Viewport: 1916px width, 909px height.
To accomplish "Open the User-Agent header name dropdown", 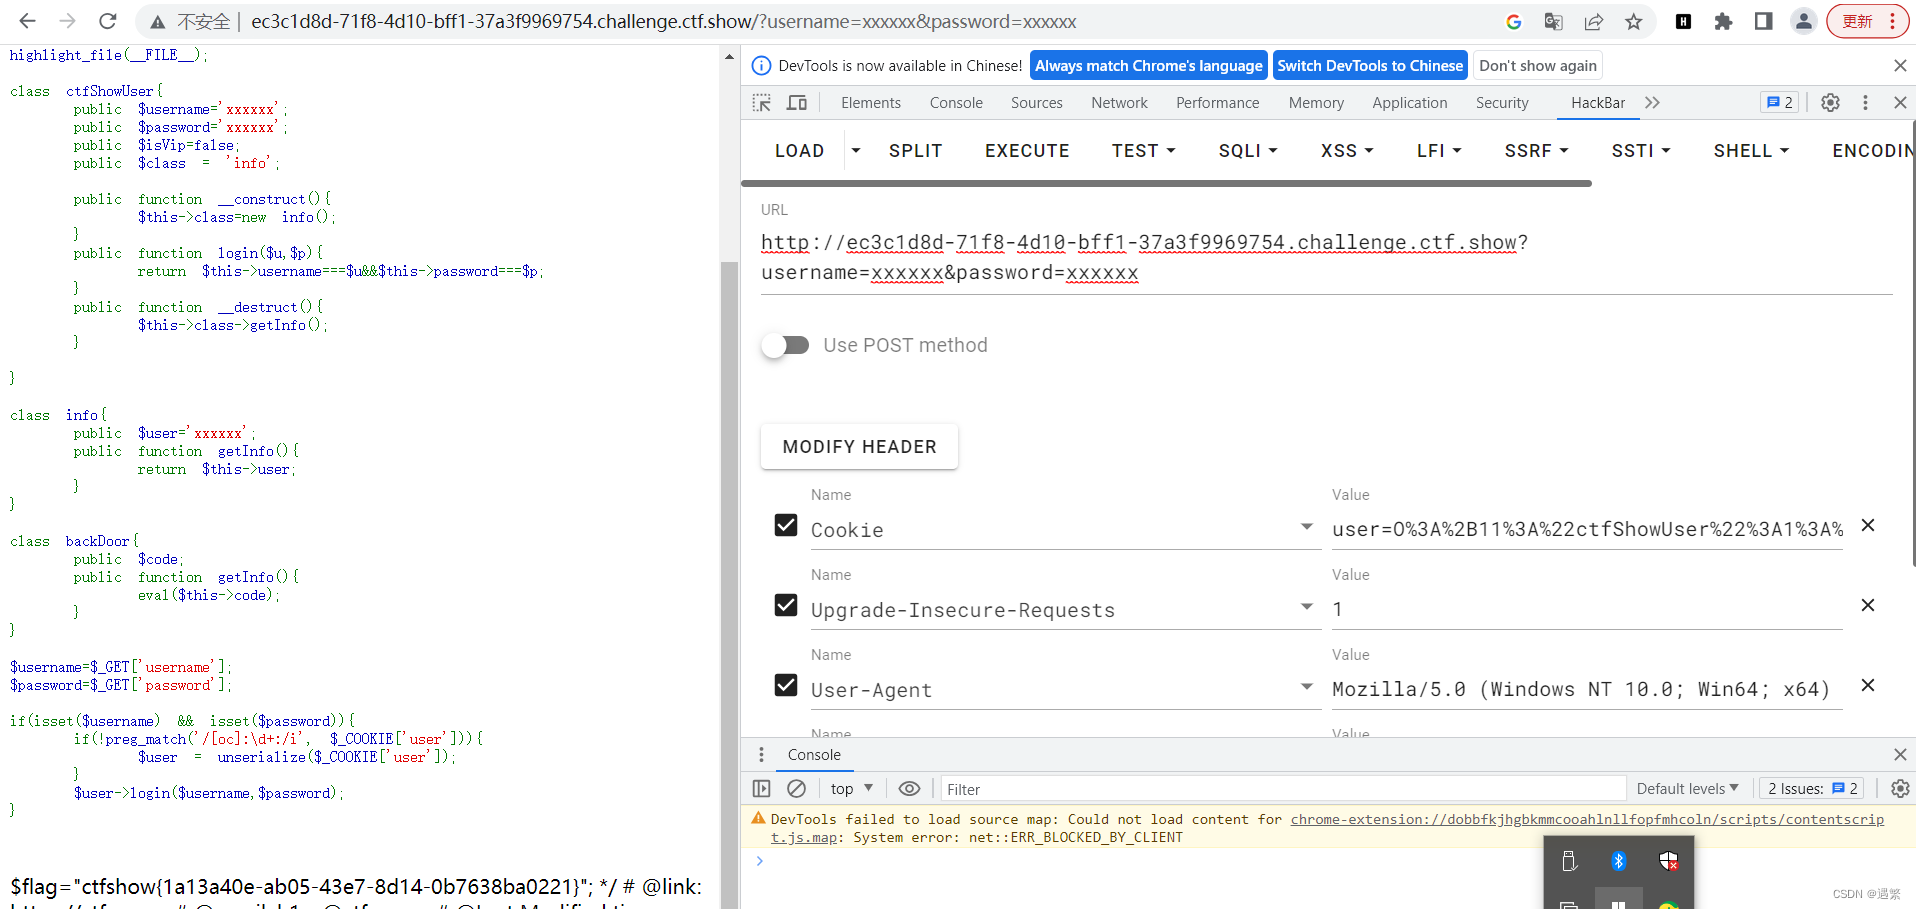I will coord(1306,686).
